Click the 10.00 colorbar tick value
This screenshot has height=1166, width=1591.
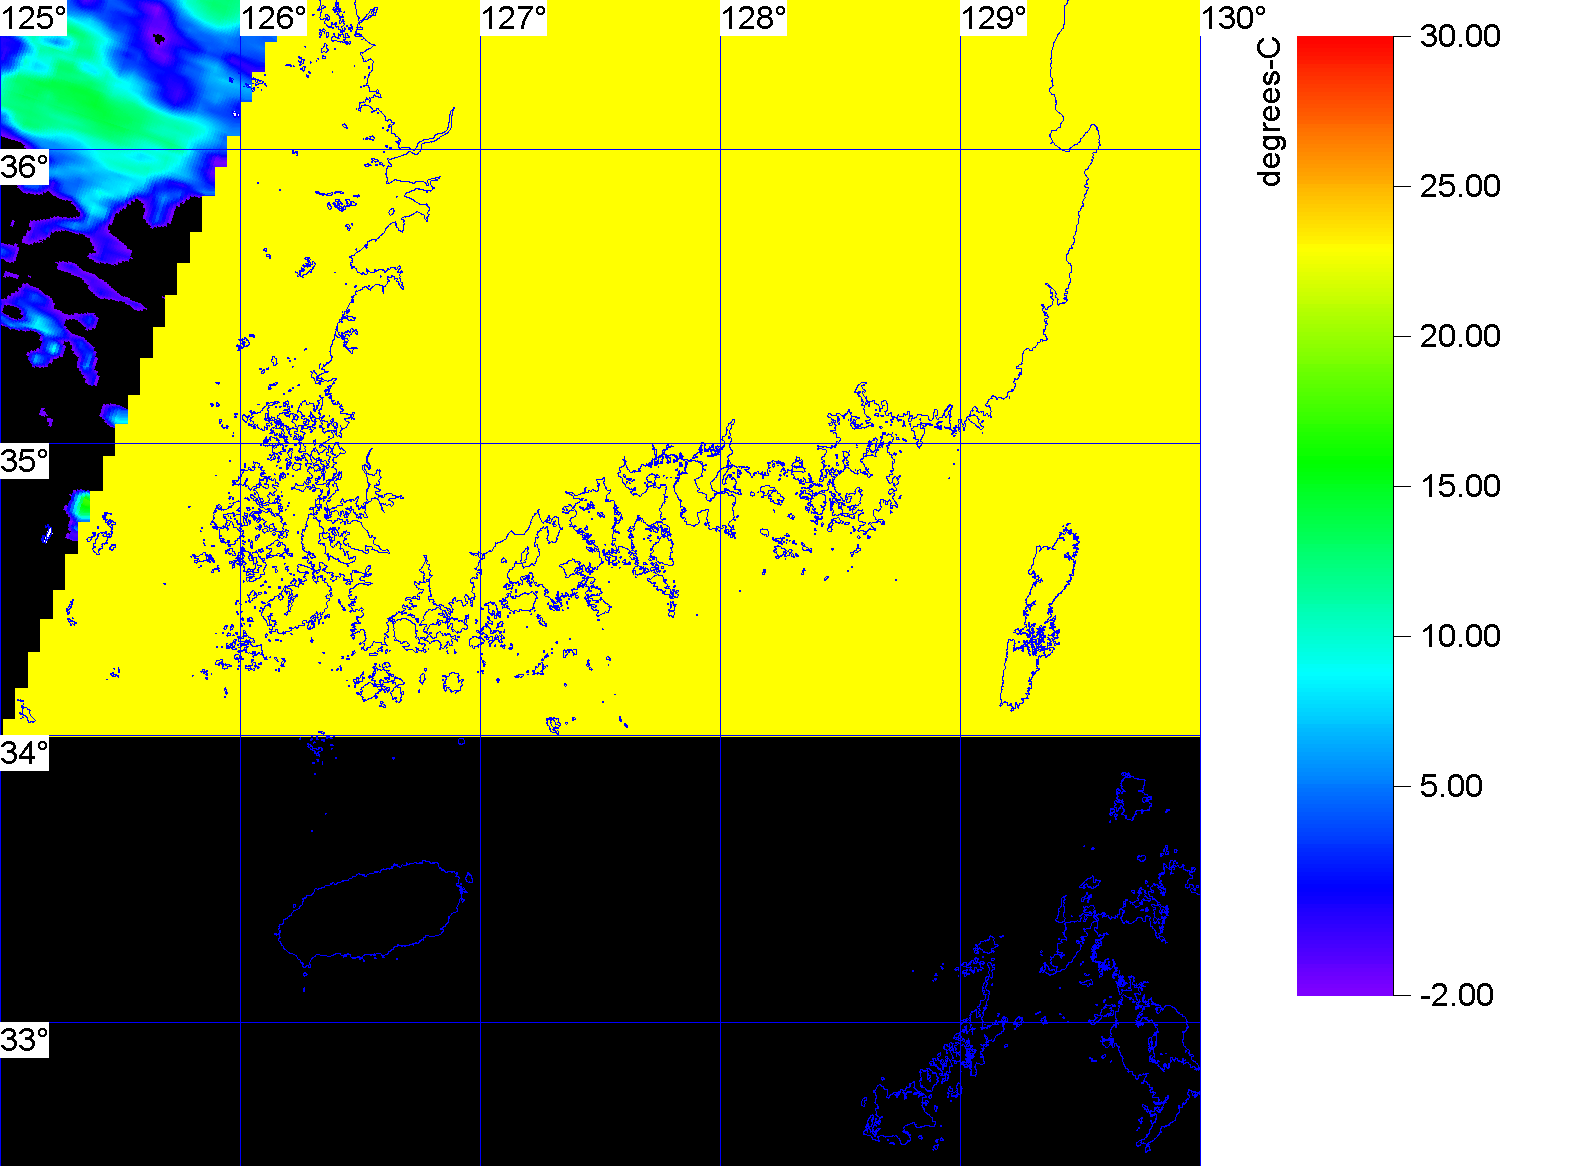click(x=1460, y=635)
